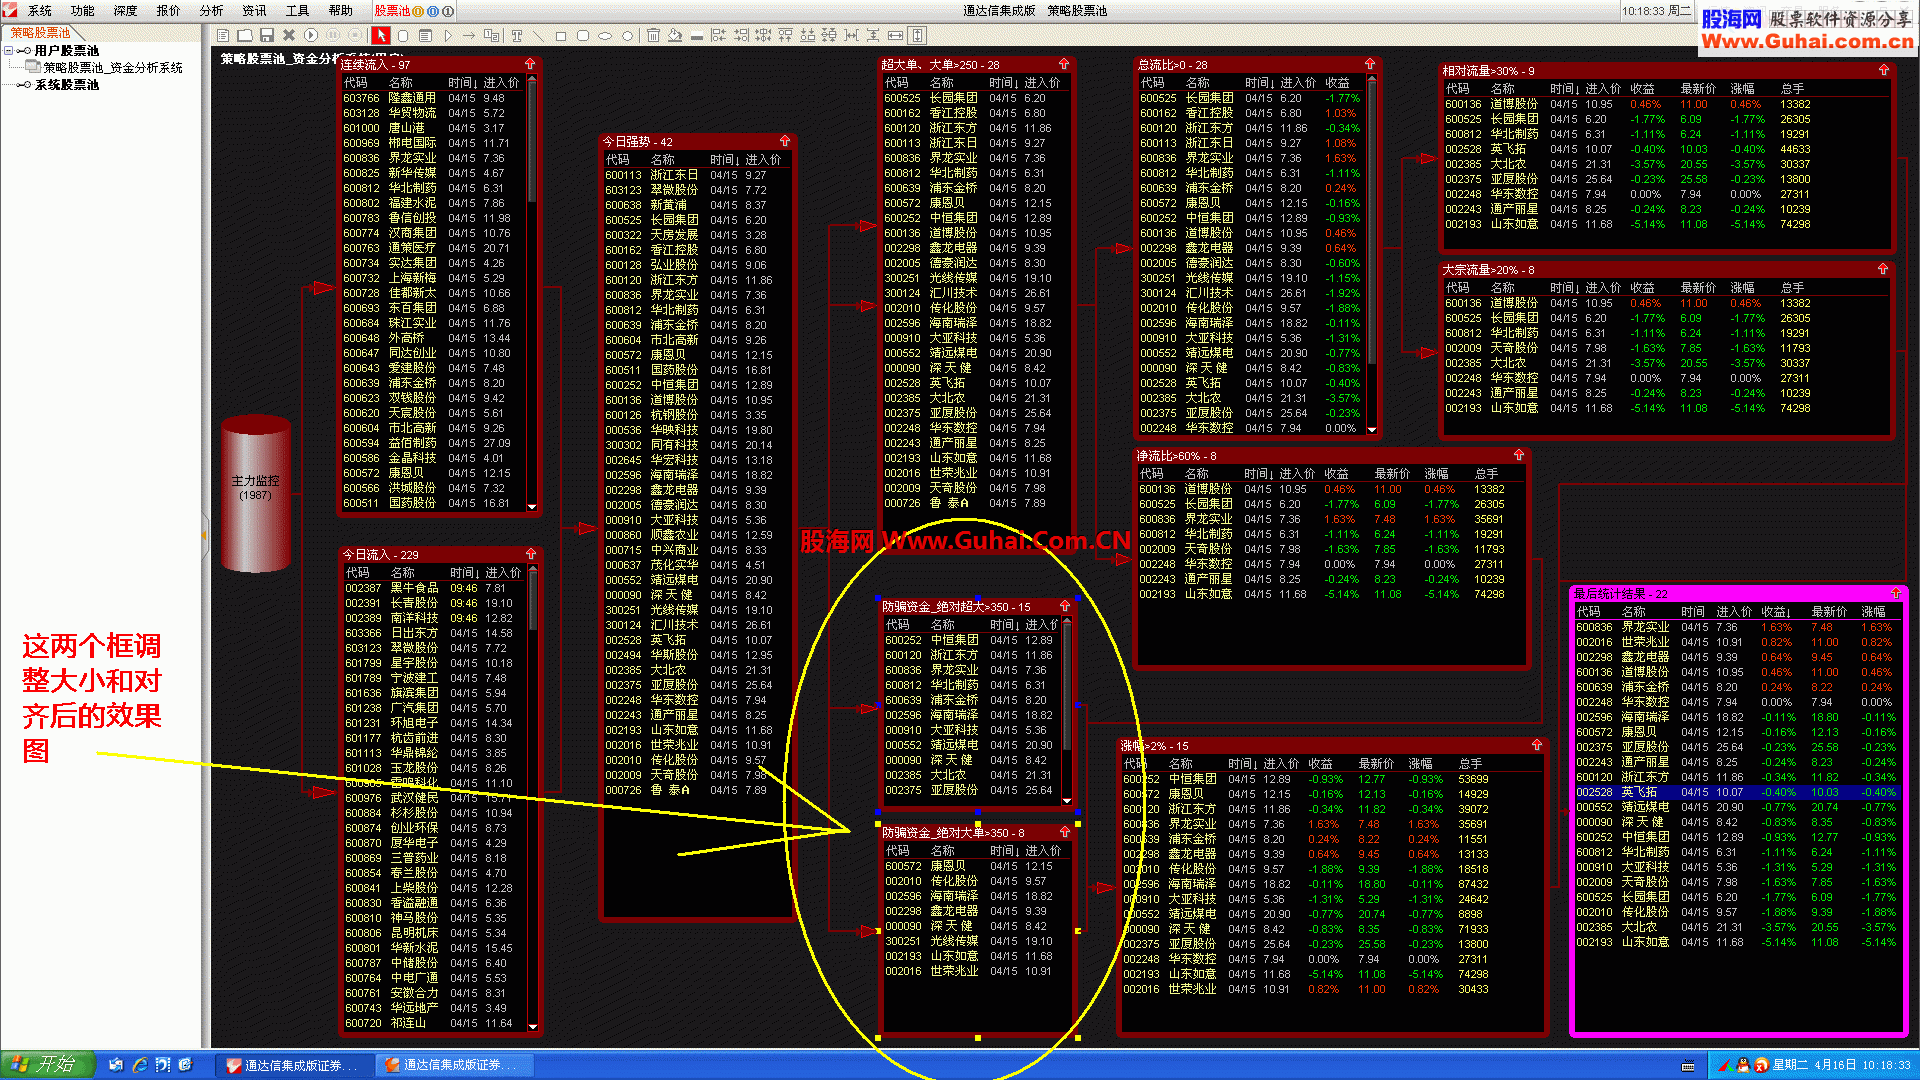This screenshot has width=1920, height=1080.
Task: Collapse the 超大单、大单>250 panel arrow
Action: [1064, 64]
